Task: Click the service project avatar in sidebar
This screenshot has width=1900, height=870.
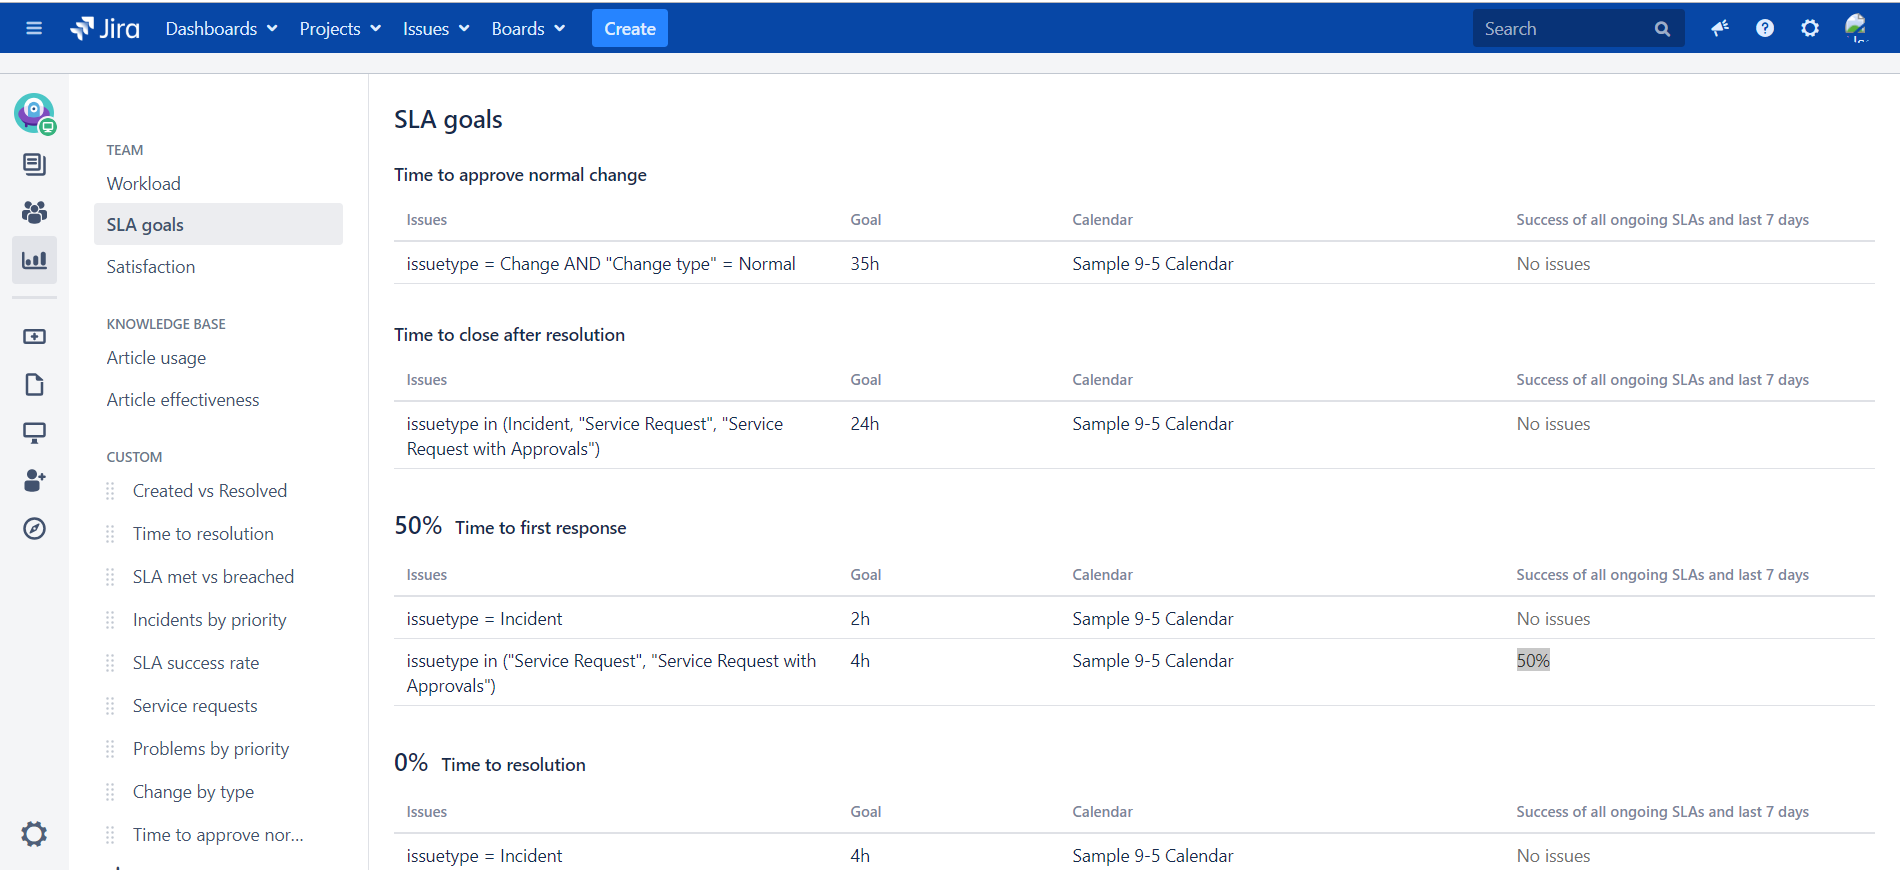Action: (x=34, y=114)
